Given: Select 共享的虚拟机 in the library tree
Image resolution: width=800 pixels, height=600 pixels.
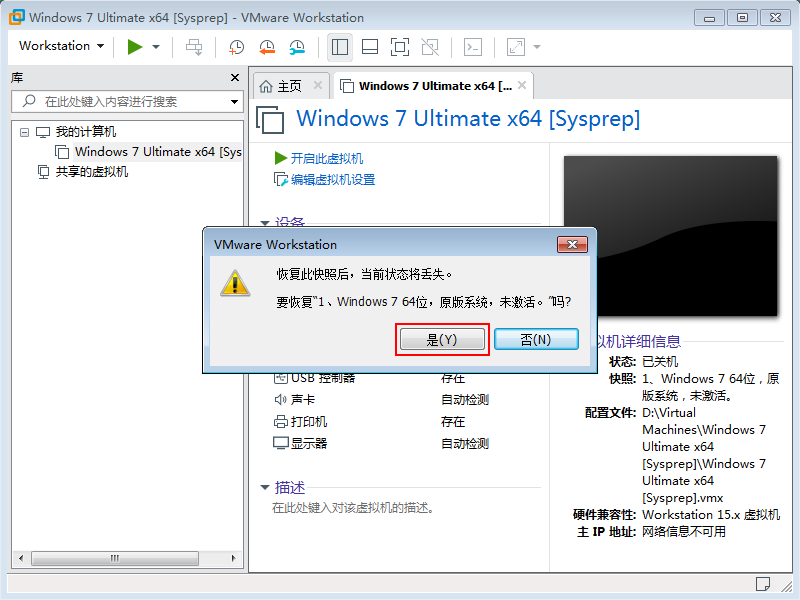Looking at the screenshot, I should click(91, 172).
